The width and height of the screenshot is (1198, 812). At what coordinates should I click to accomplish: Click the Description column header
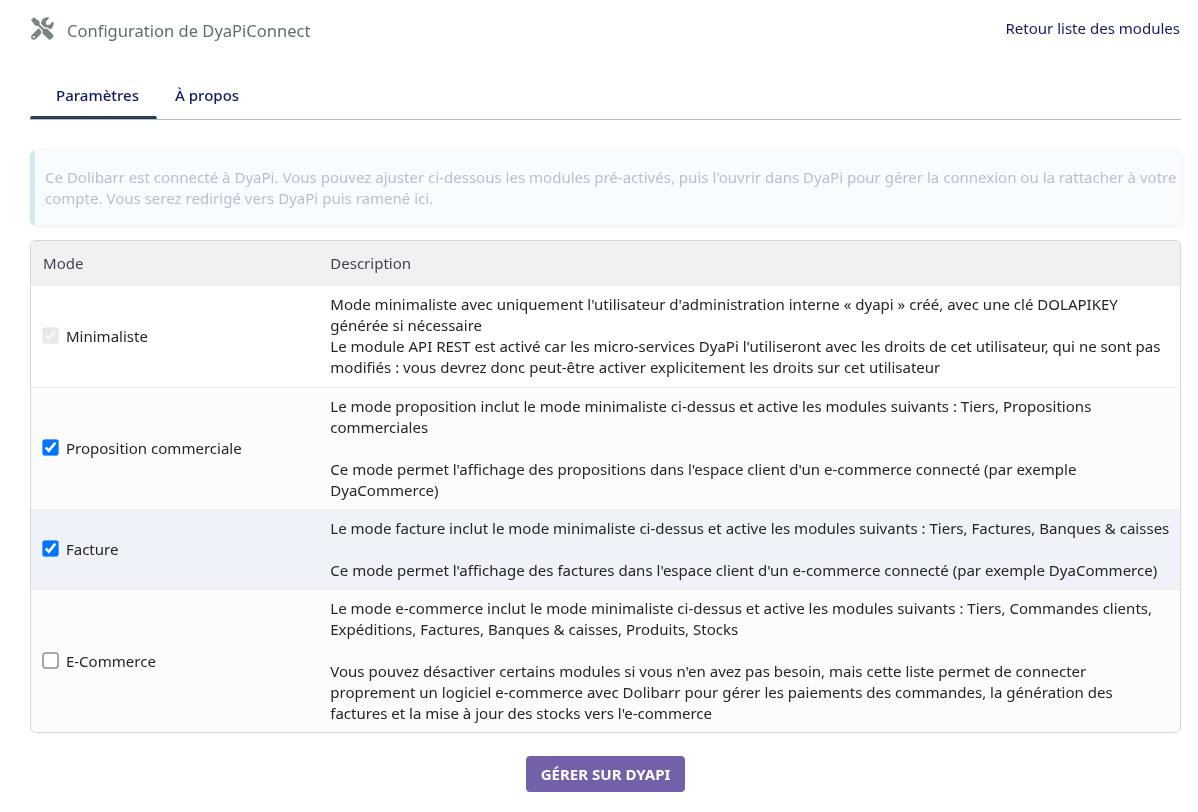click(371, 264)
